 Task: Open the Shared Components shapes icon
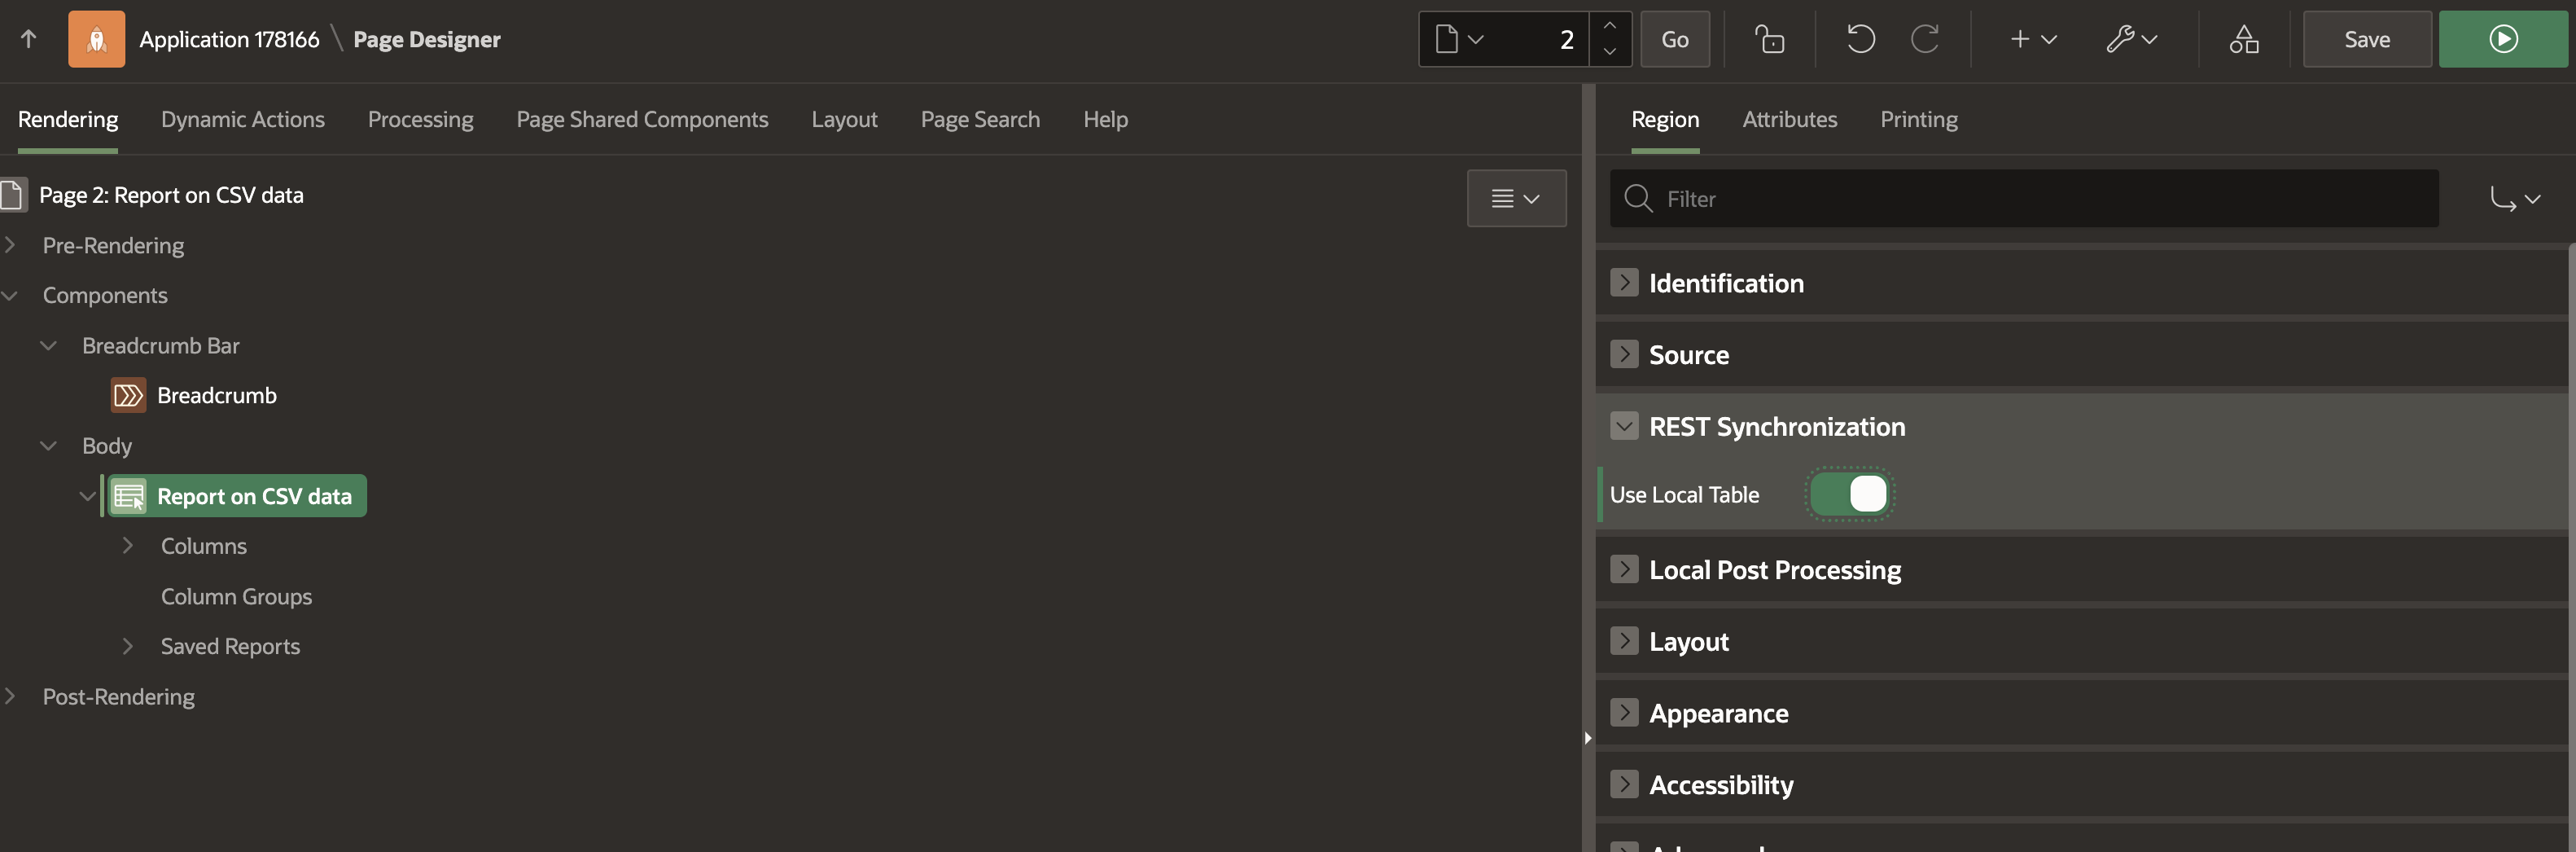click(x=2243, y=39)
